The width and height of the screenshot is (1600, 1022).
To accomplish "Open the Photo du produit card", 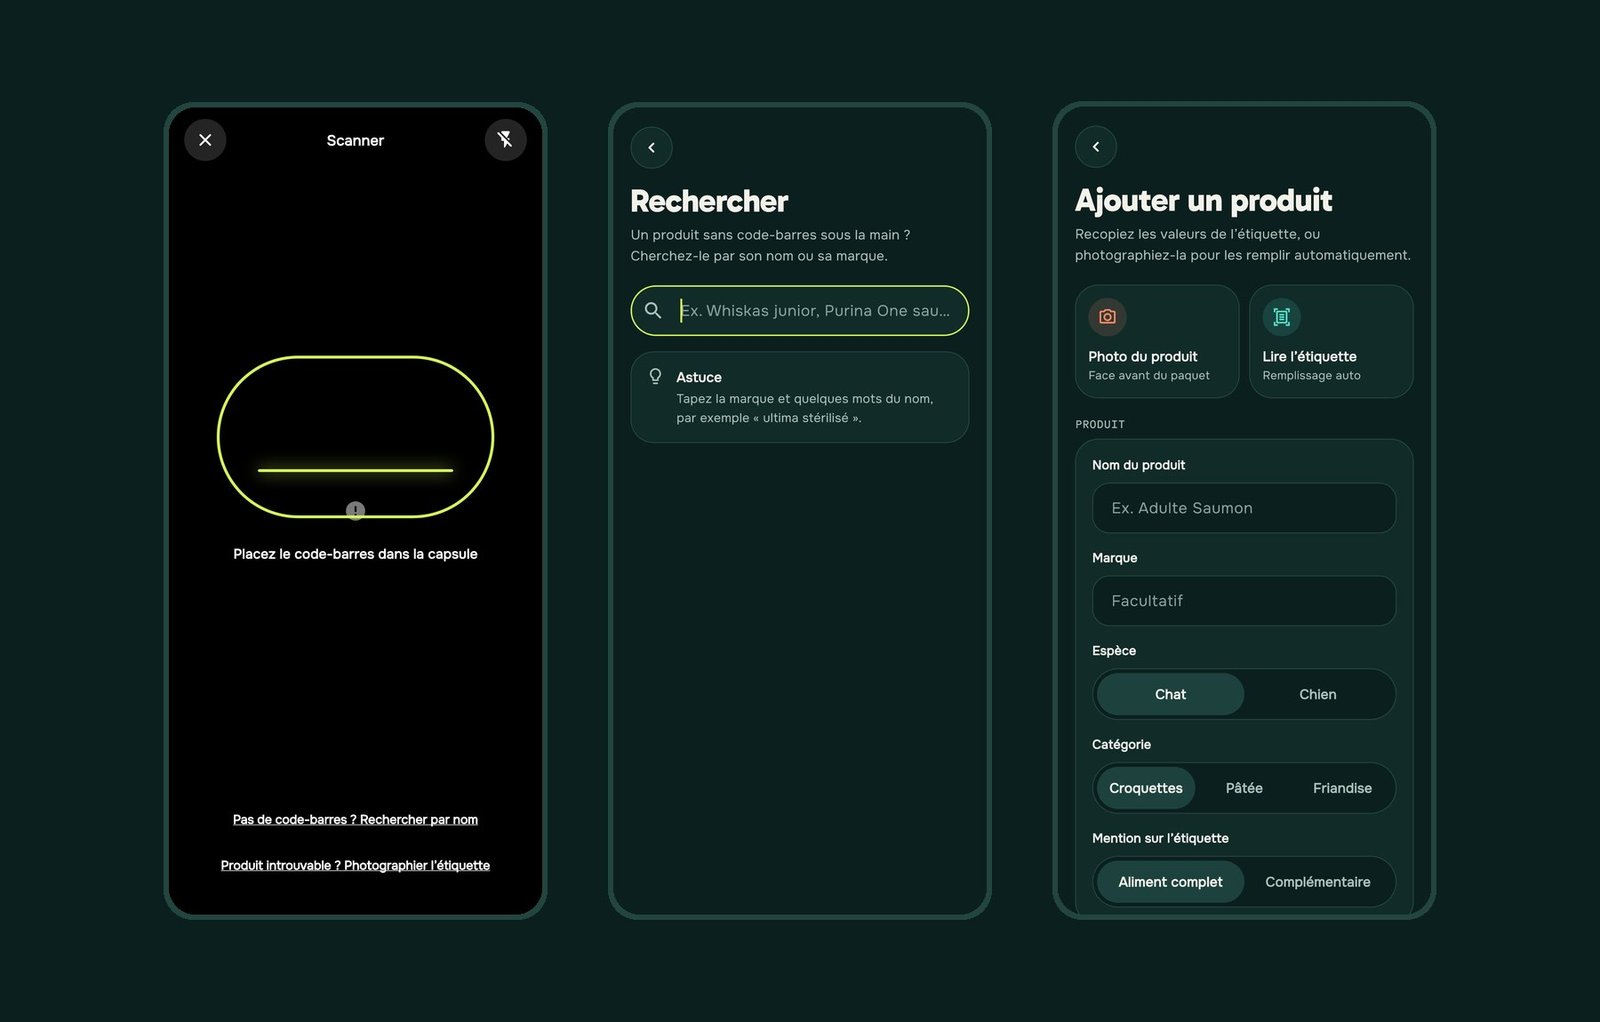I will point(1157,341).
